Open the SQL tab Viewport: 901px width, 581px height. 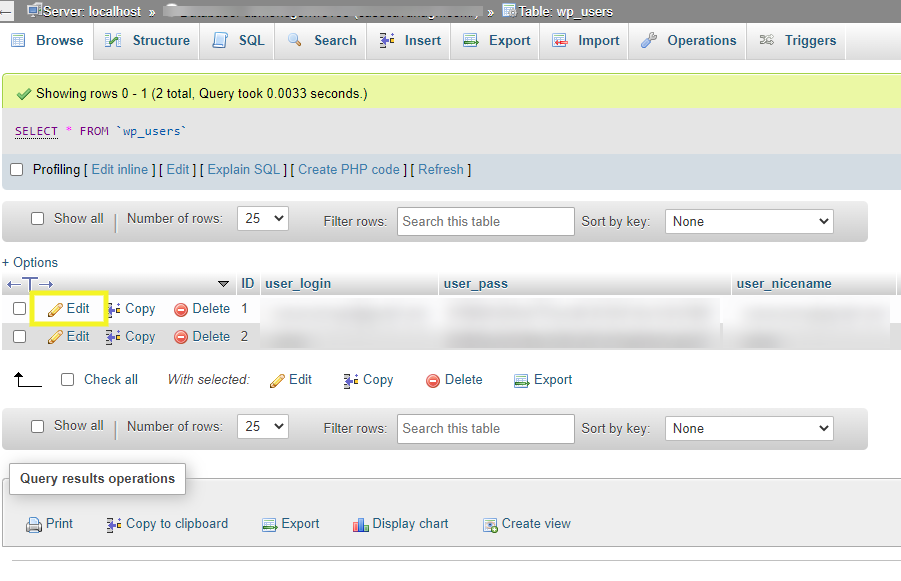(x=237, y=41)
